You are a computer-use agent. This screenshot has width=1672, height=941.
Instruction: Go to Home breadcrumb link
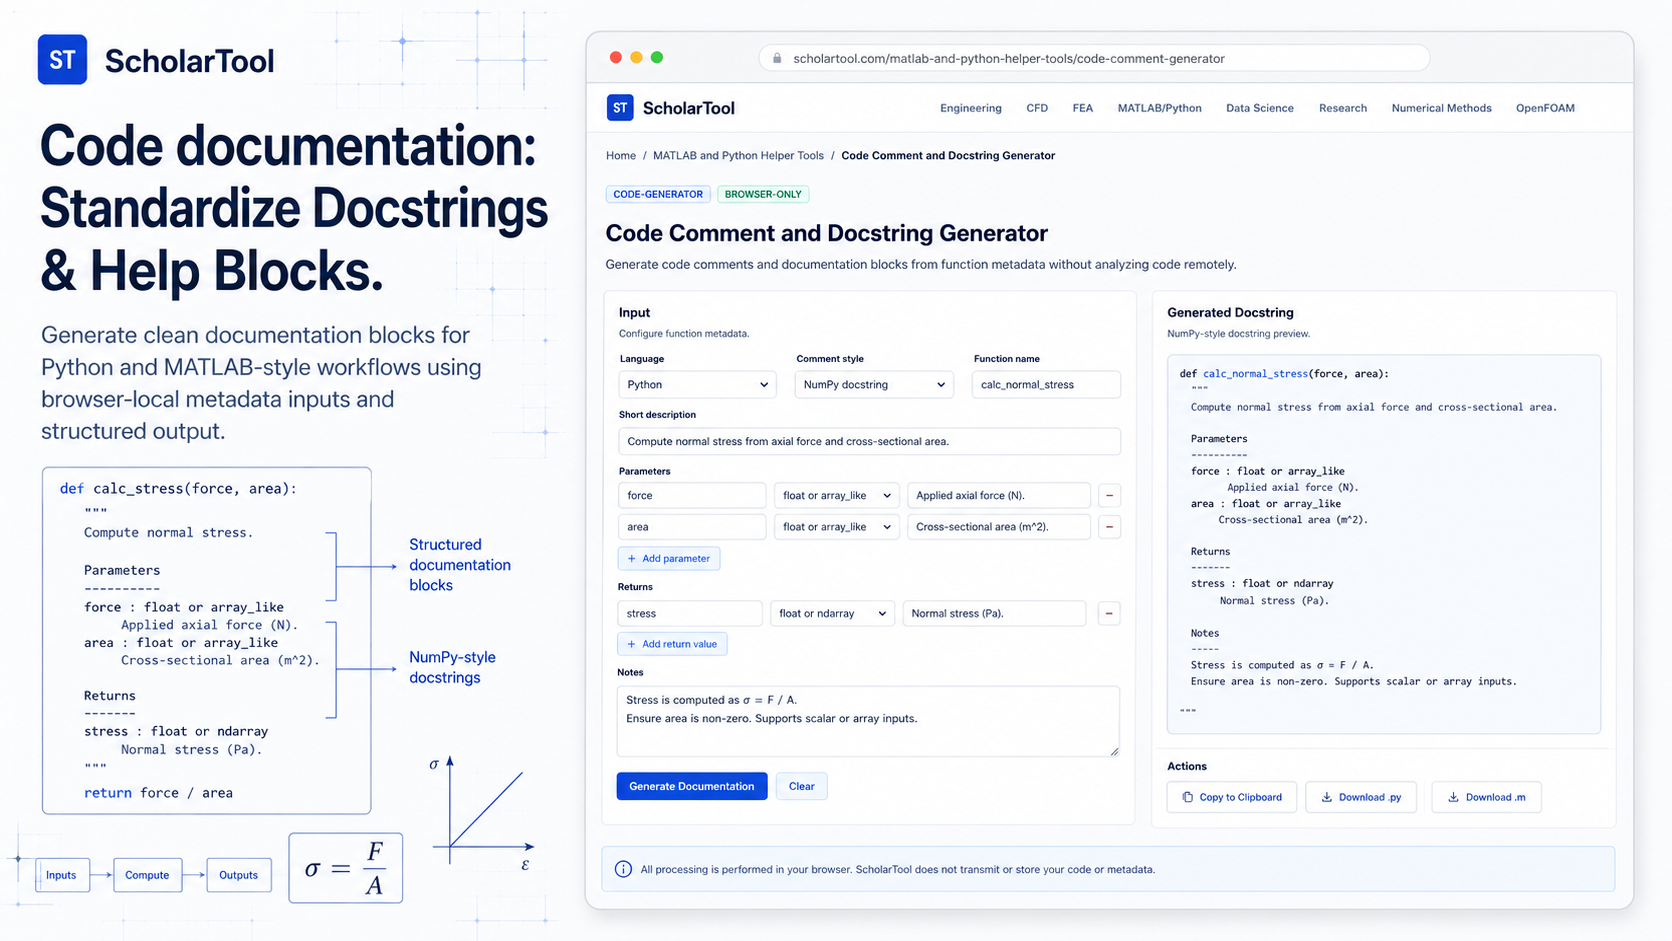tap(621, 156)
